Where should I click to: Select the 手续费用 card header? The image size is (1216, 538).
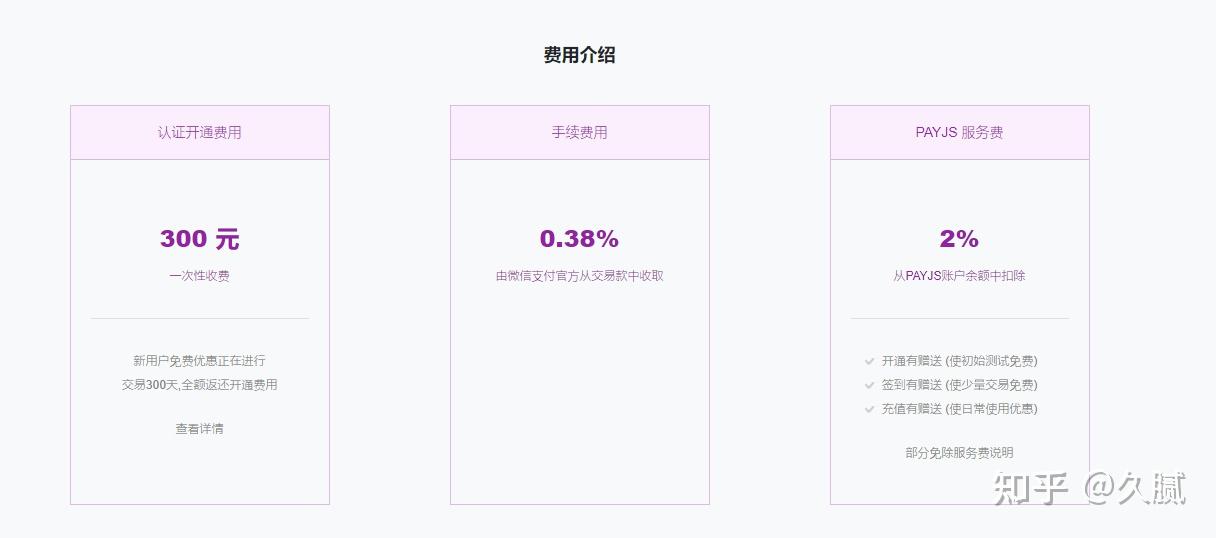coord(580,132)
